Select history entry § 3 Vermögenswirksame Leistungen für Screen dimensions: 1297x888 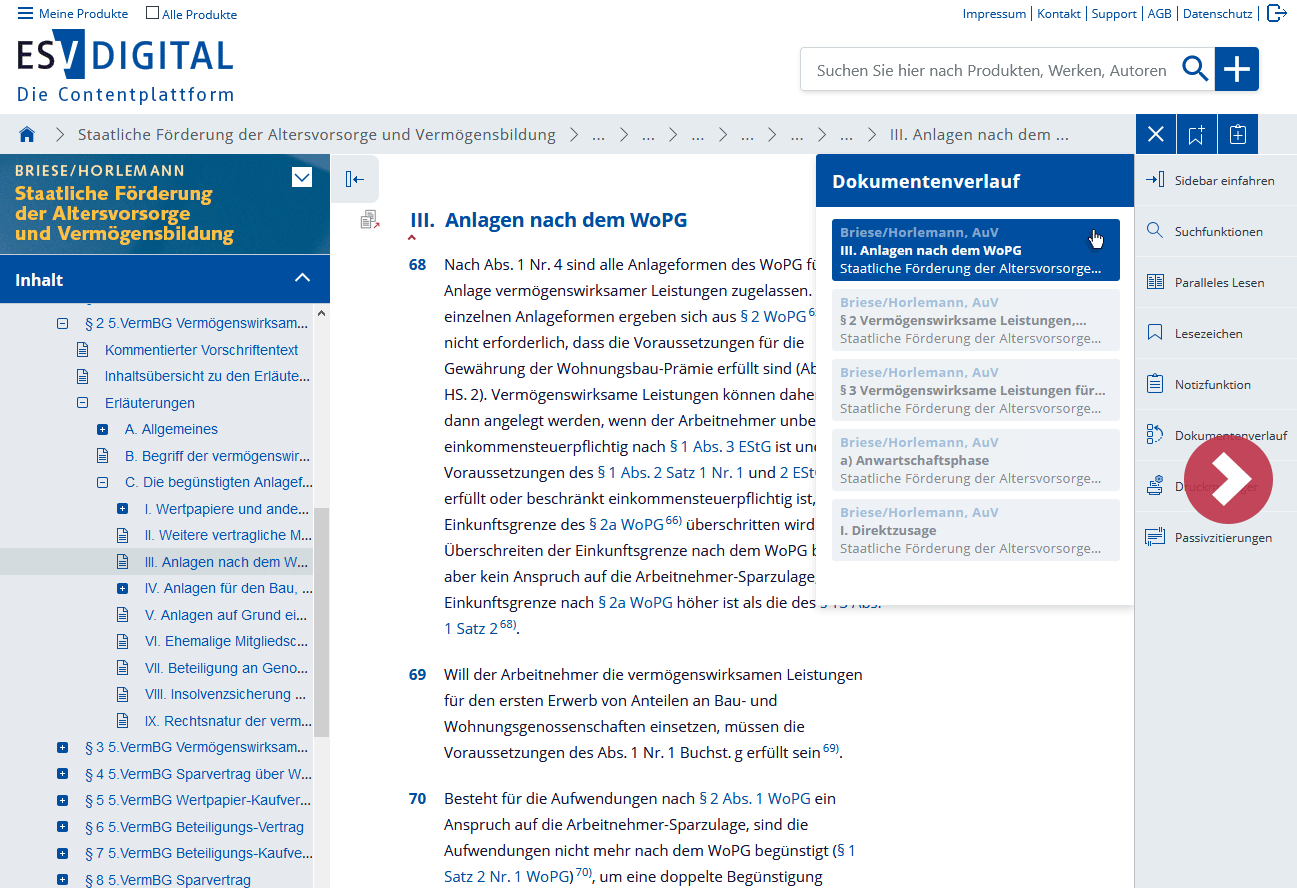click(x=976, y=390)
